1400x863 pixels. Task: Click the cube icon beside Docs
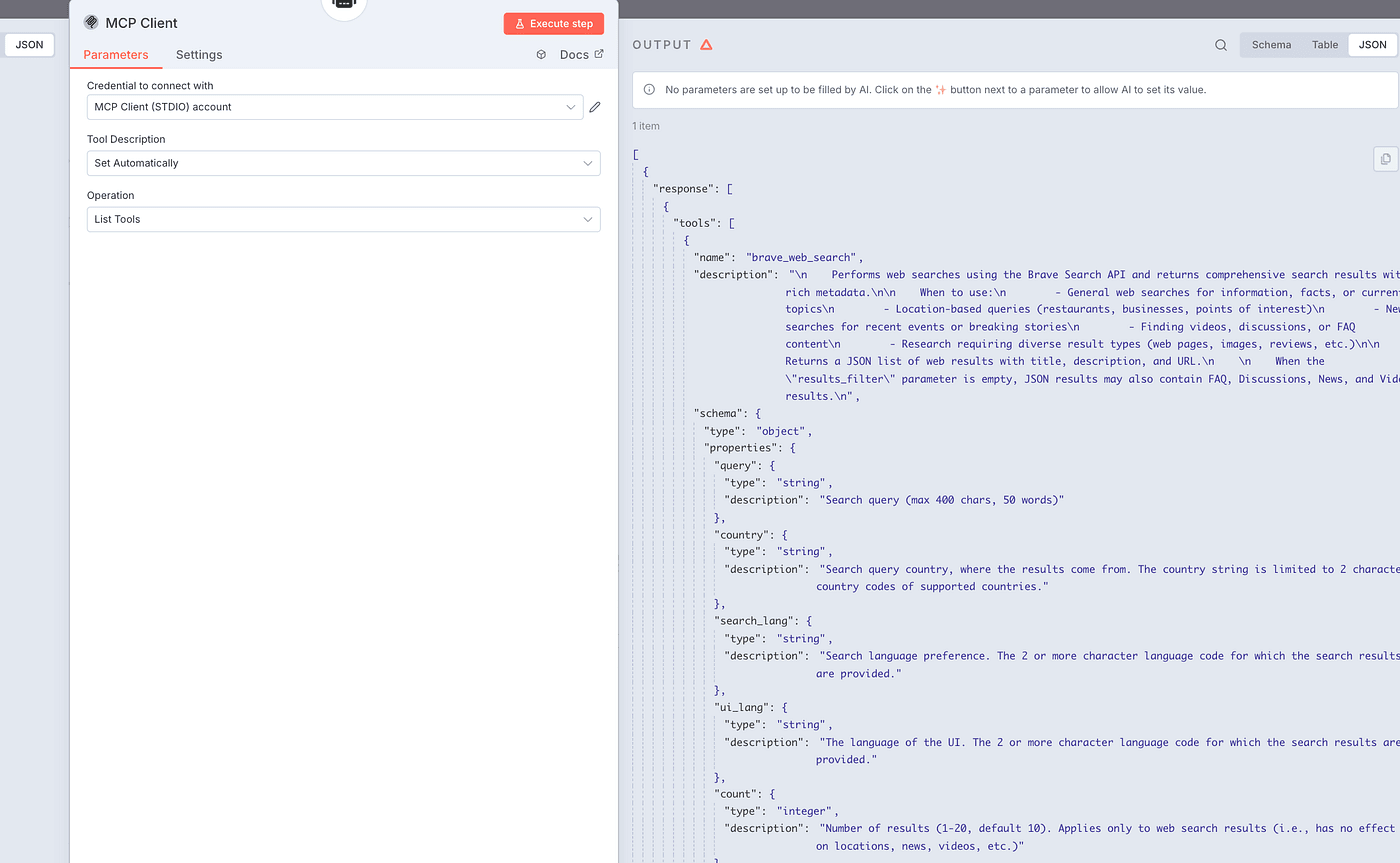pos(541,55)
